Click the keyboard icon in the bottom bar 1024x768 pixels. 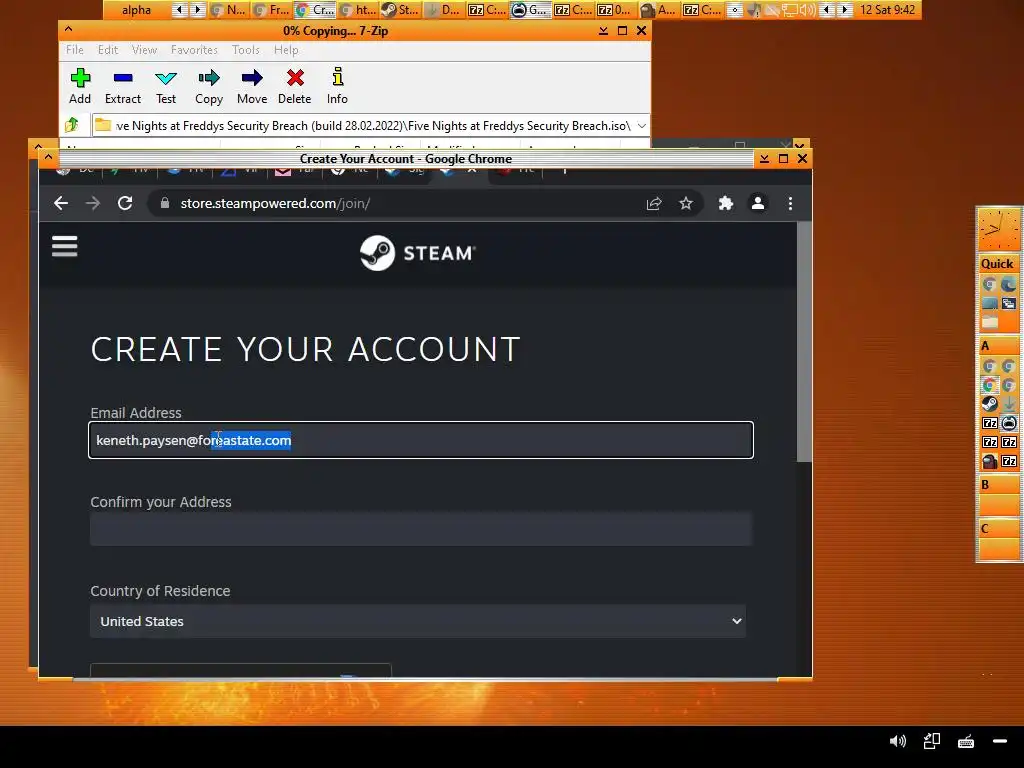pos(966,741)
